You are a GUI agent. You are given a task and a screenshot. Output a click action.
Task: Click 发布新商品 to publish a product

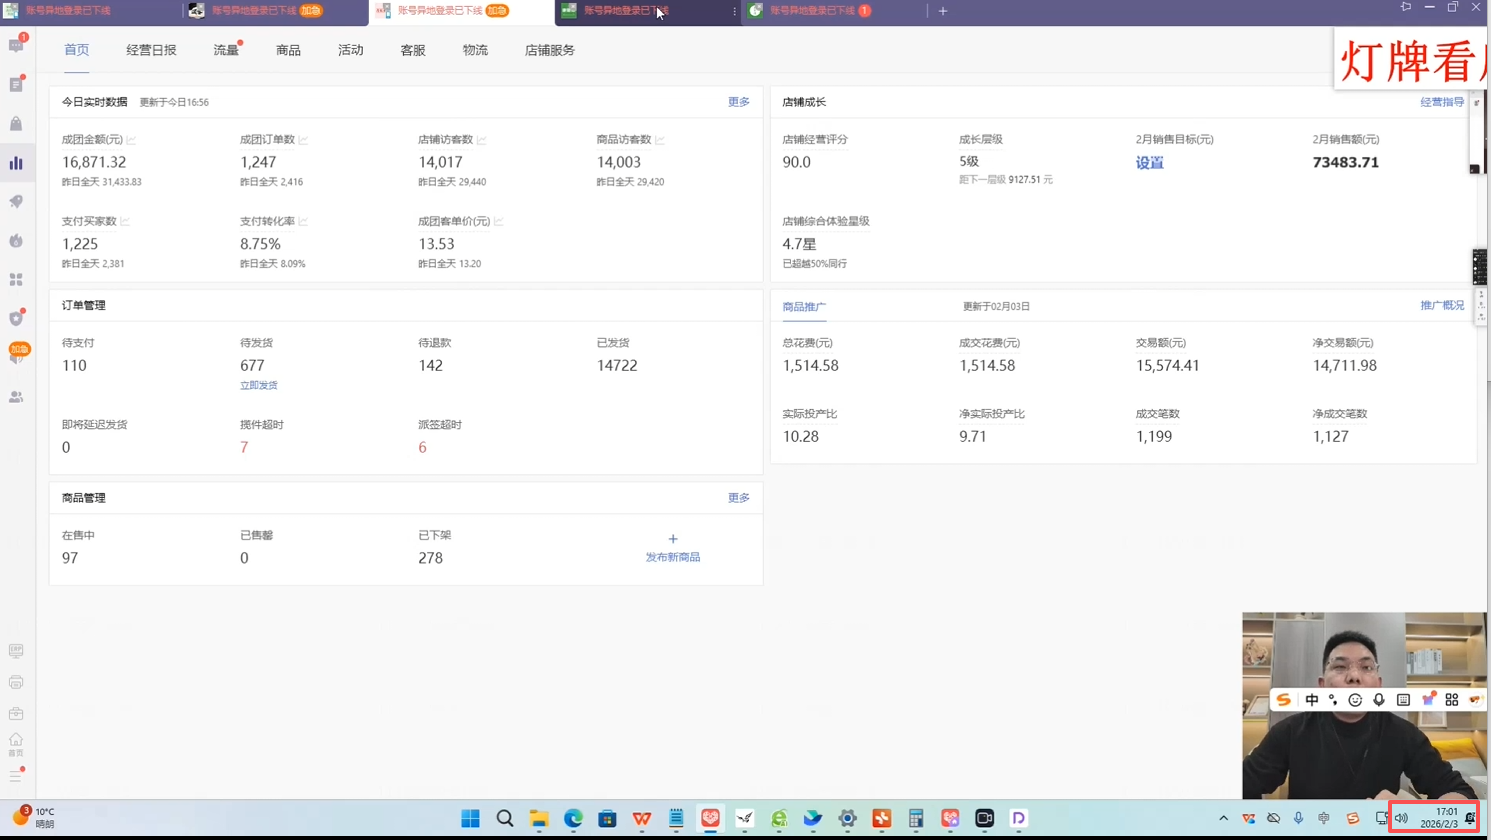click(672, 557)
